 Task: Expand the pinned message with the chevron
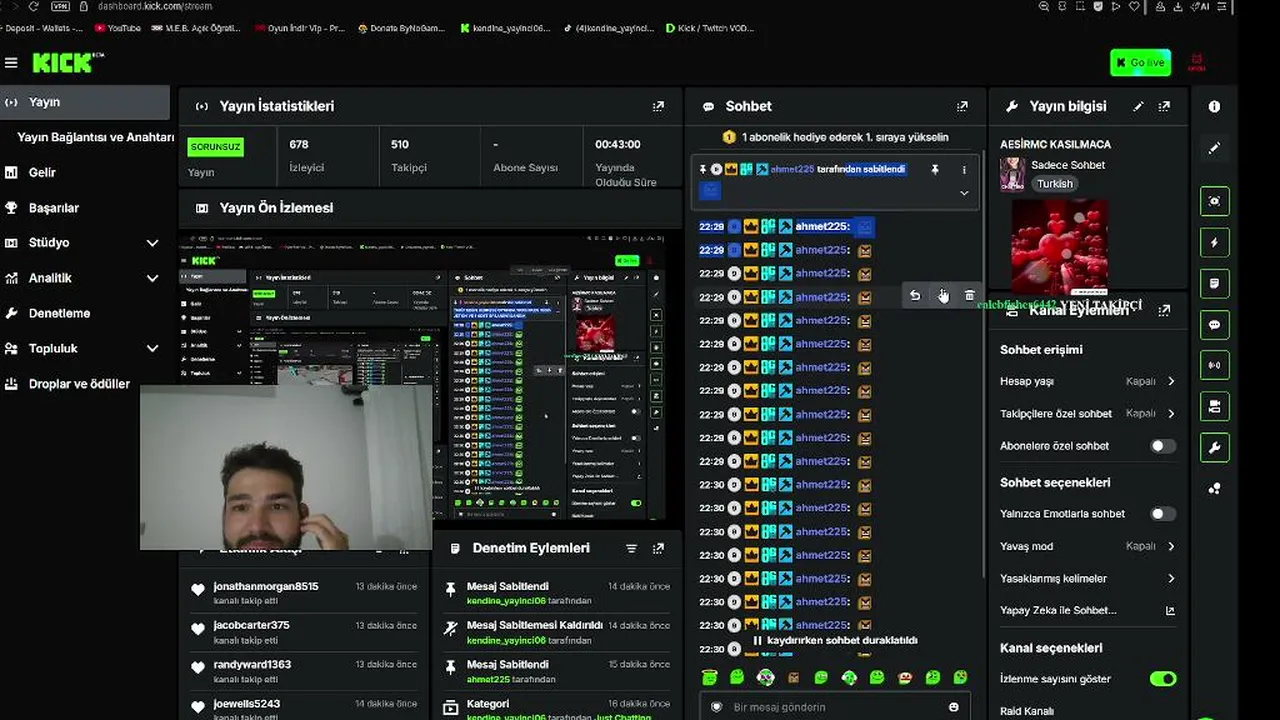(964, 193)
